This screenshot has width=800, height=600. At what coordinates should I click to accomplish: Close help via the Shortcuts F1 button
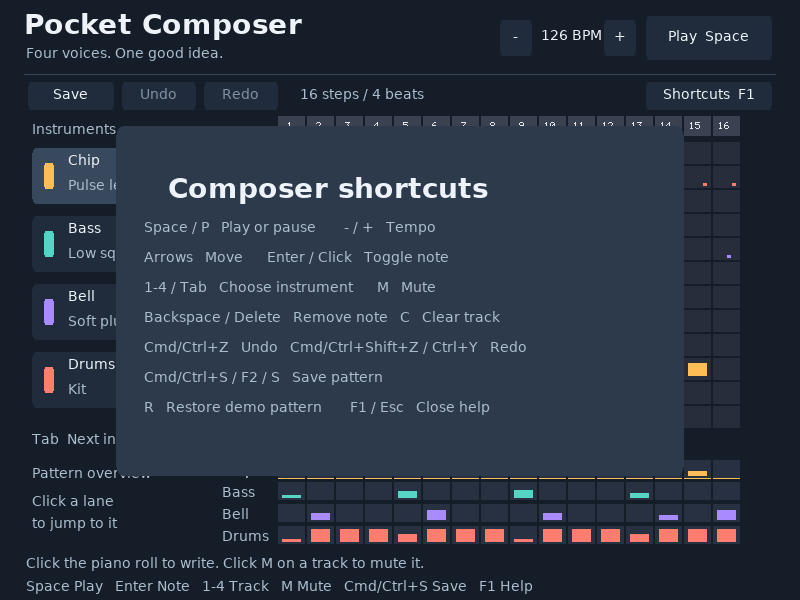709,95
